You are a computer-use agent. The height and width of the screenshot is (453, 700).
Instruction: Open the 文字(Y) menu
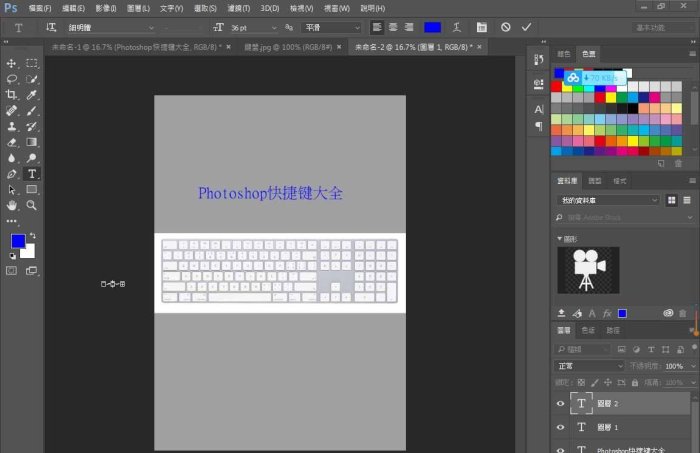point(171,7)
